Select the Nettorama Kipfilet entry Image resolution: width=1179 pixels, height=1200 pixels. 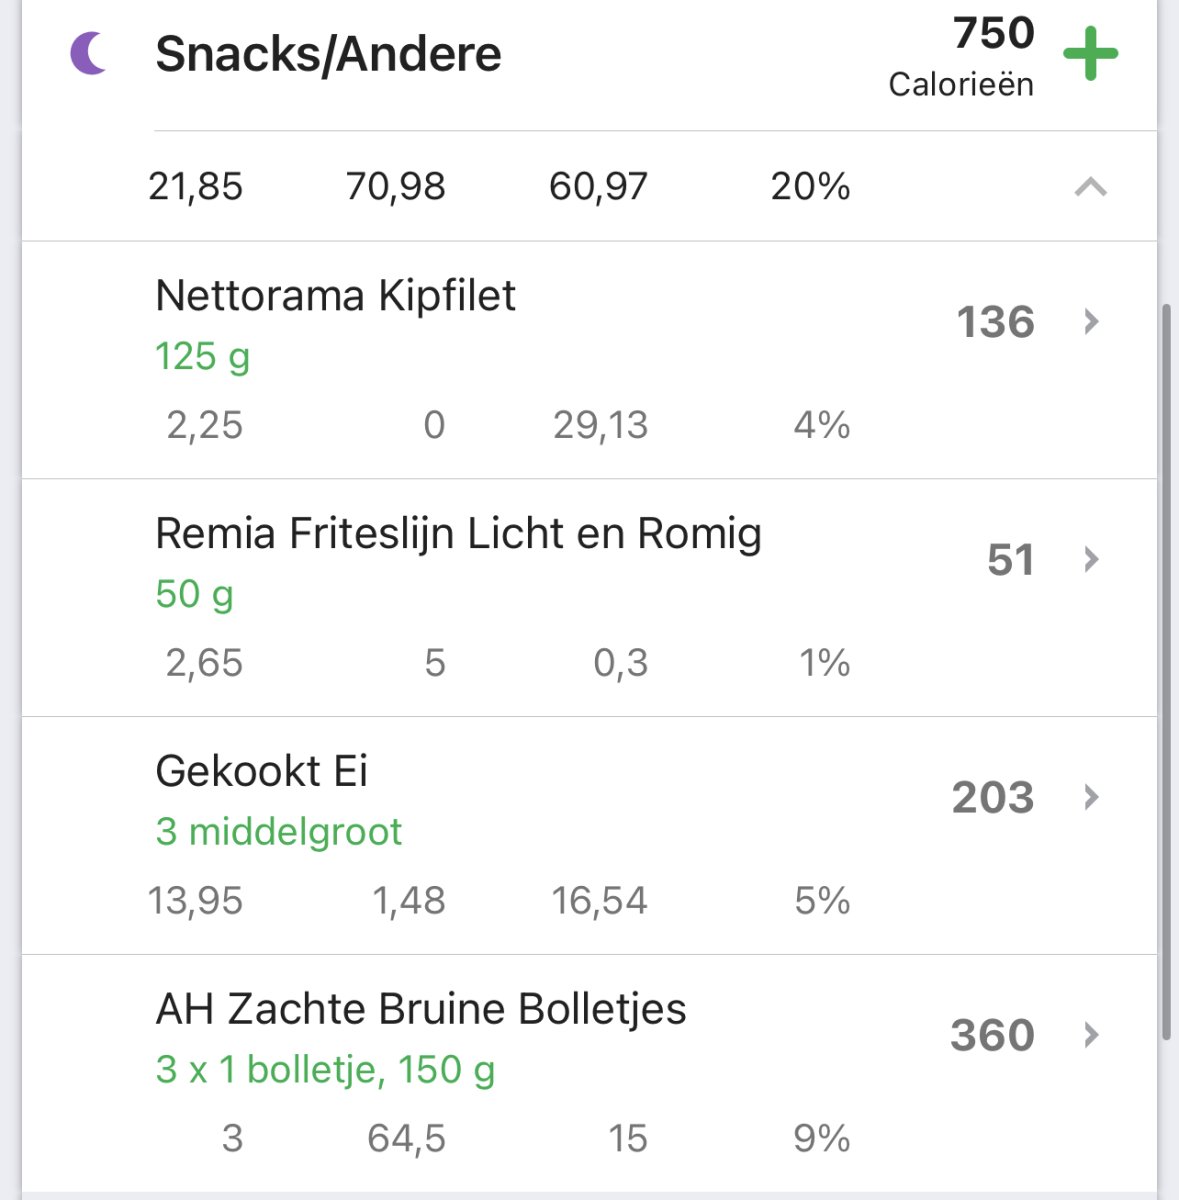(335, 296)
